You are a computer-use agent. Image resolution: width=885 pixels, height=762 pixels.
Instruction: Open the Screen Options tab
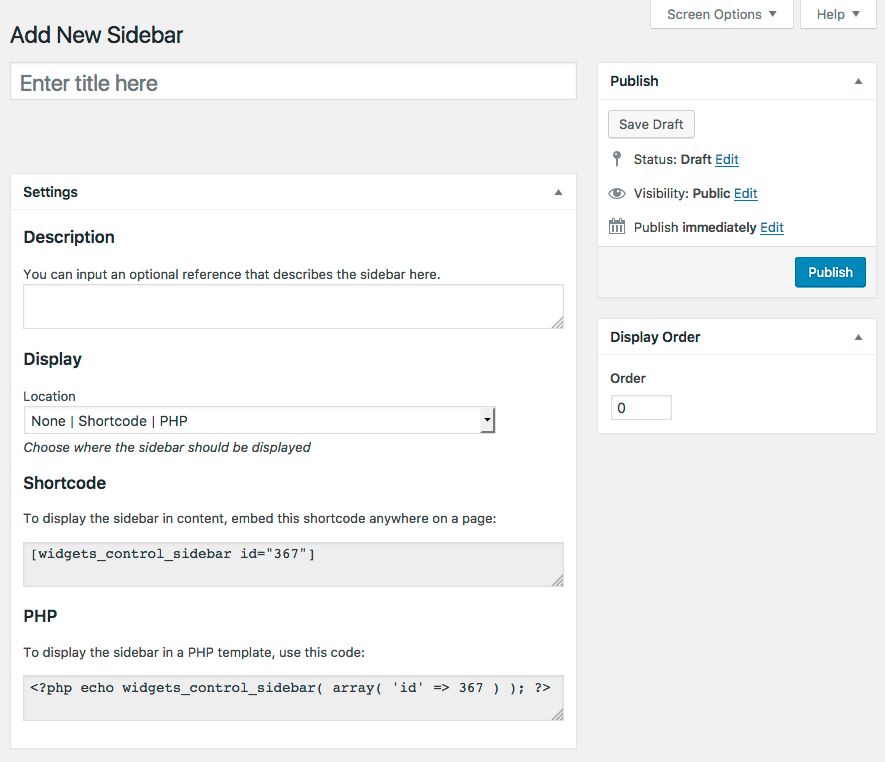(721, 14)
